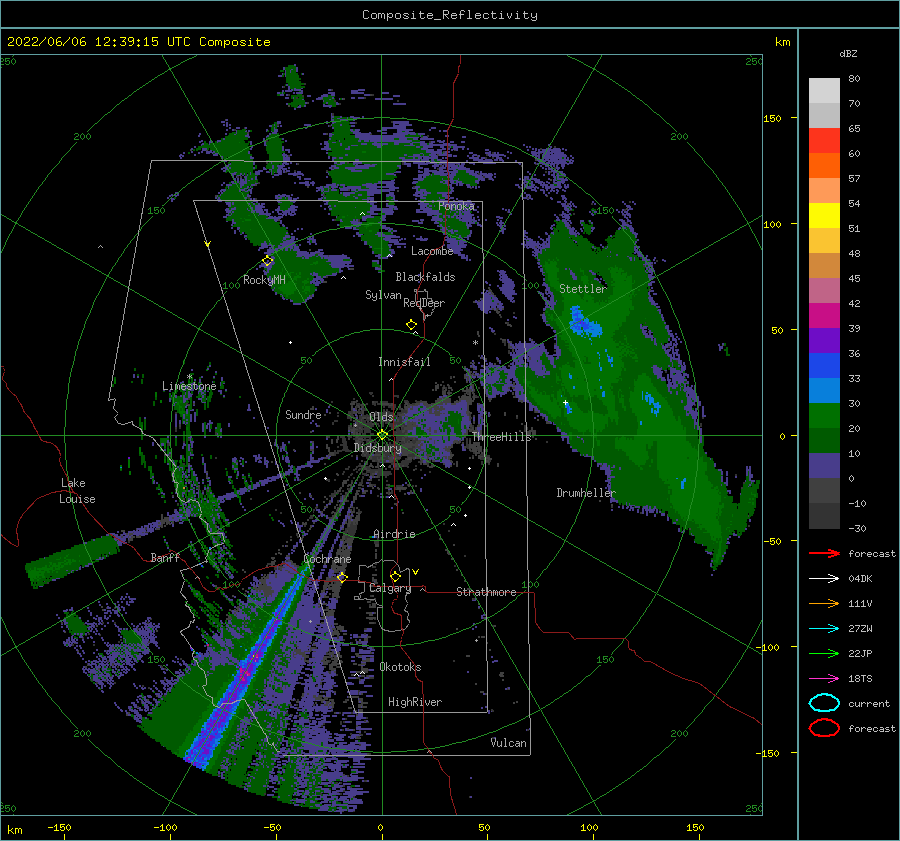Click the Okotoks town label
The image size is (900, 841).
(400, 667)
